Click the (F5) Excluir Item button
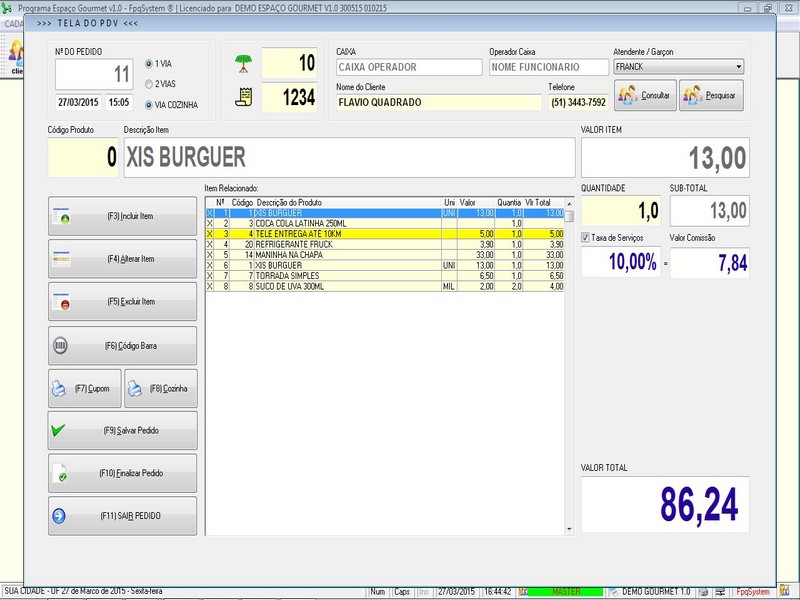 point(122,302)
